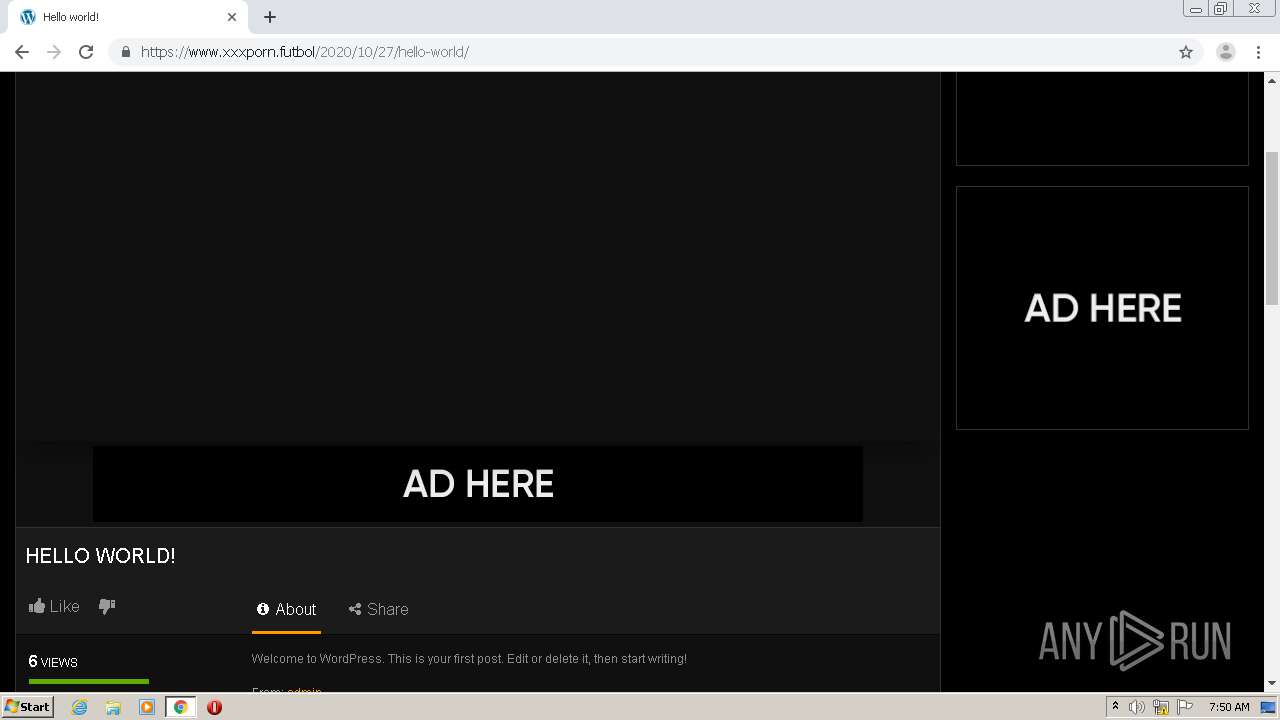Open the Opera icon in taskbar

pos(214,707)
